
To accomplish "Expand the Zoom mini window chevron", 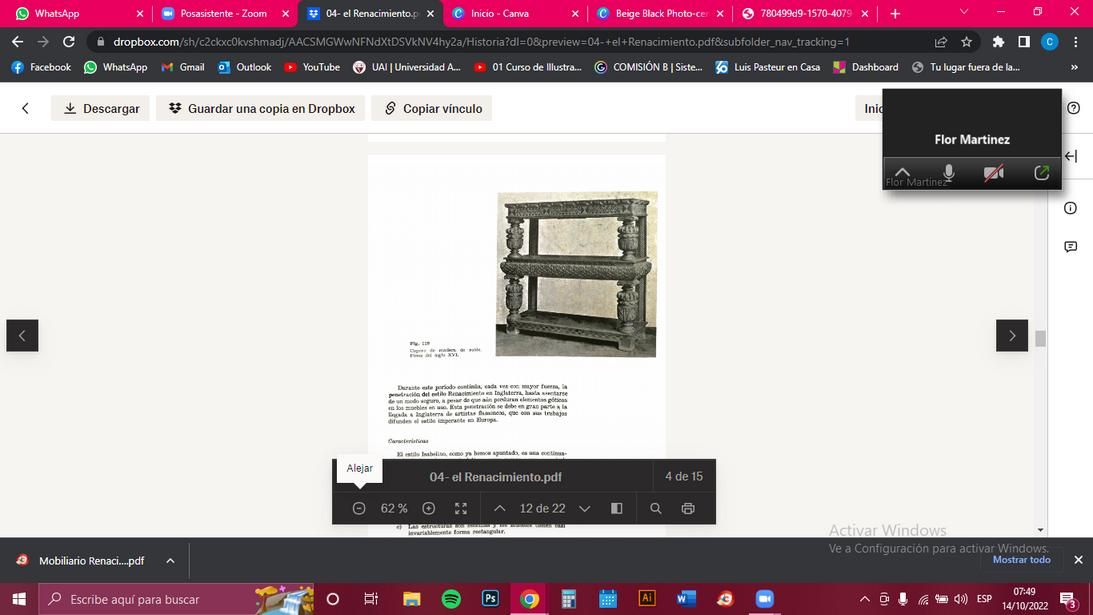I will (x=902, y=171).
